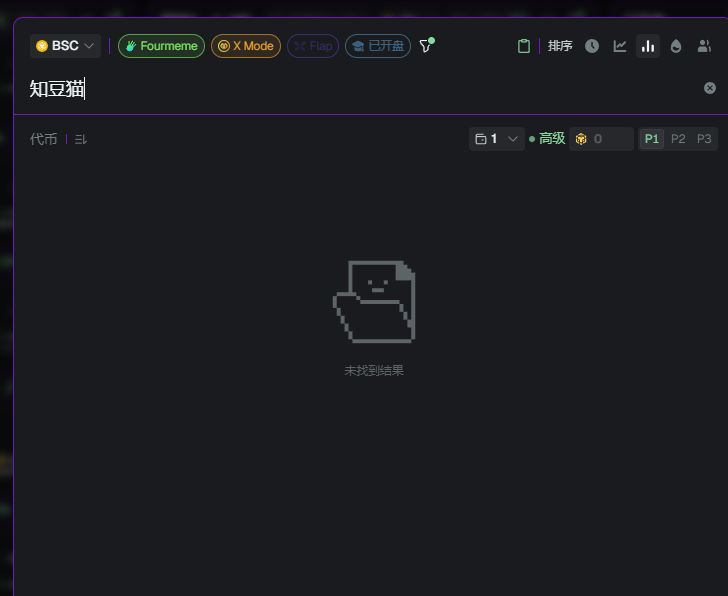
Task: Open the BSC chain dropdown
Action: click(65, 46)
